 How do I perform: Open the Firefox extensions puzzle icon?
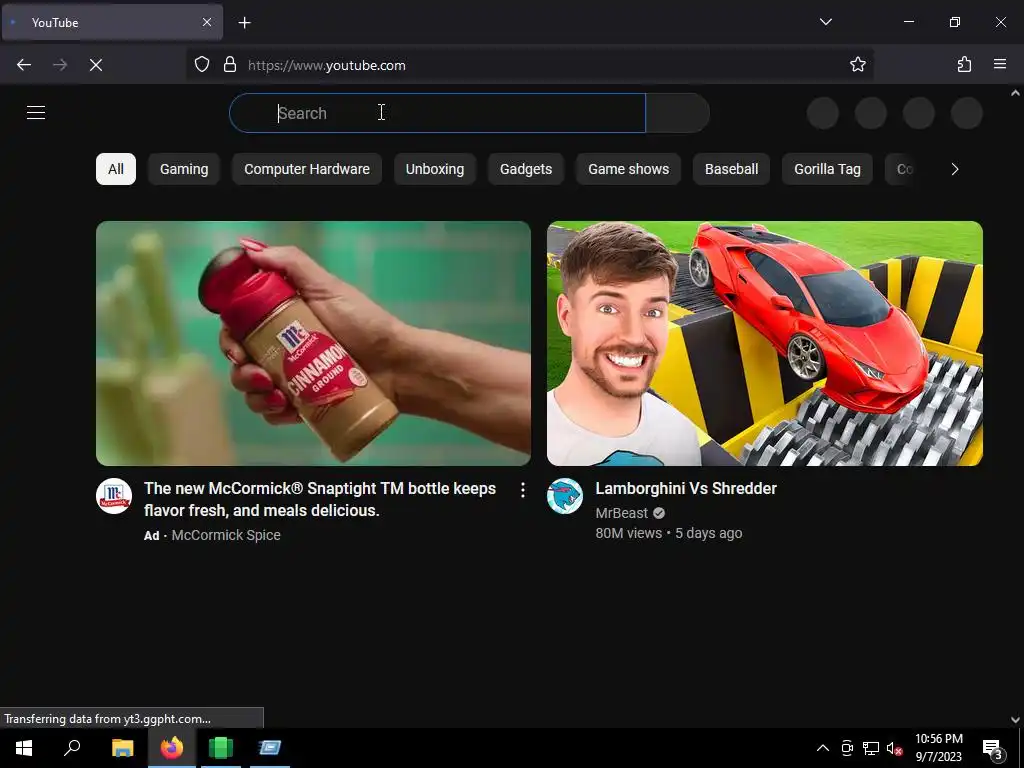coord(965,65)
